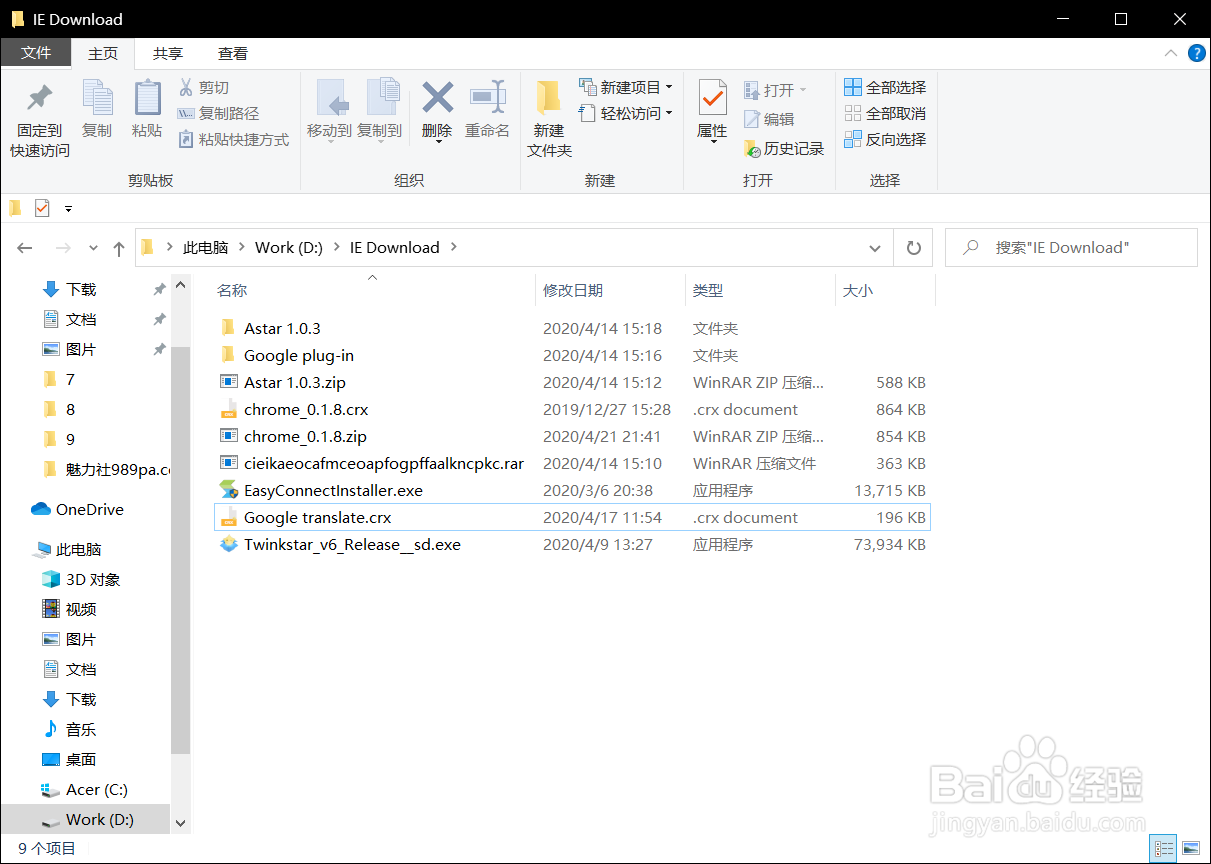Click Invert selection (反向选择)

pyautogui.click(x=885, y=140)
